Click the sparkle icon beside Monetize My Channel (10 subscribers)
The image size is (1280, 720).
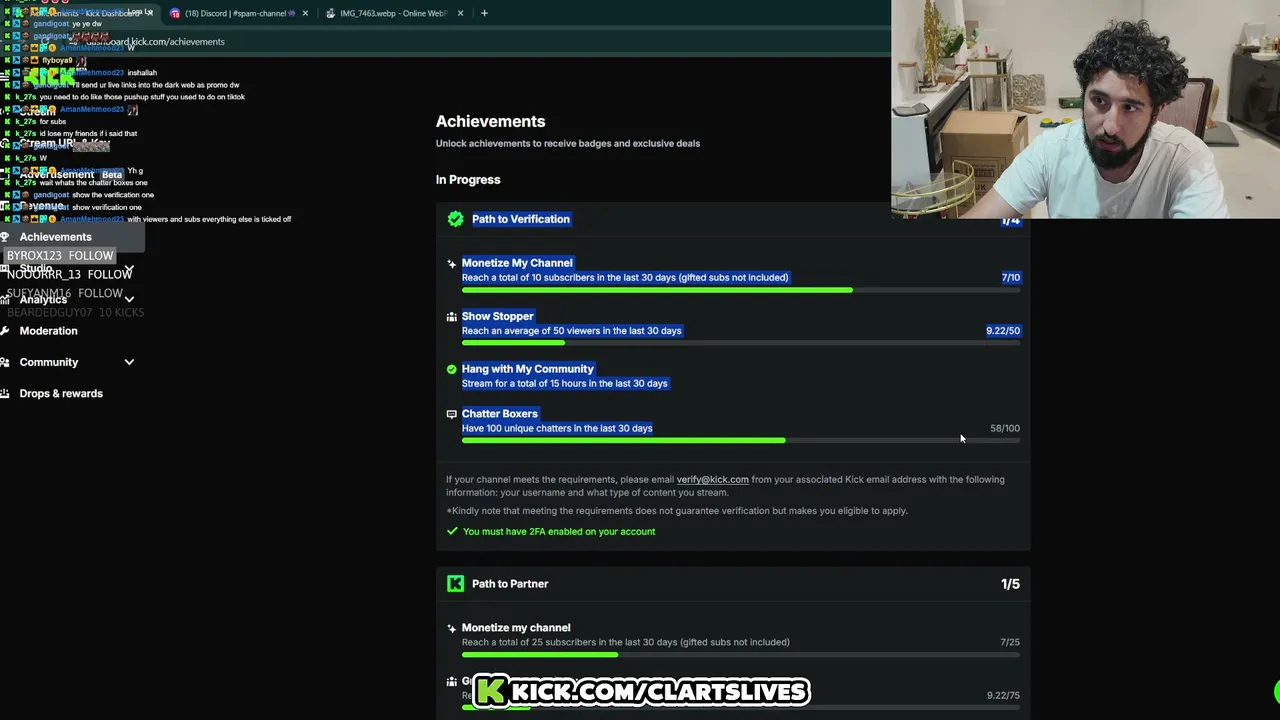pos(451,263)
